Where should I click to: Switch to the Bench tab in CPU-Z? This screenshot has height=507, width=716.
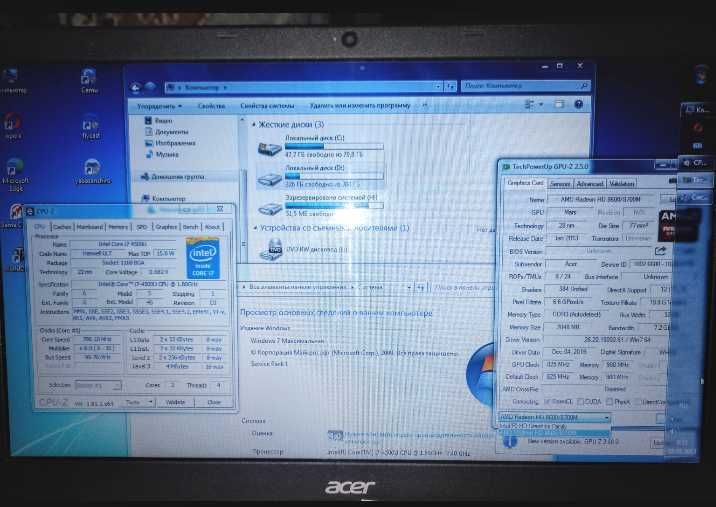click(x=190, y=227)
